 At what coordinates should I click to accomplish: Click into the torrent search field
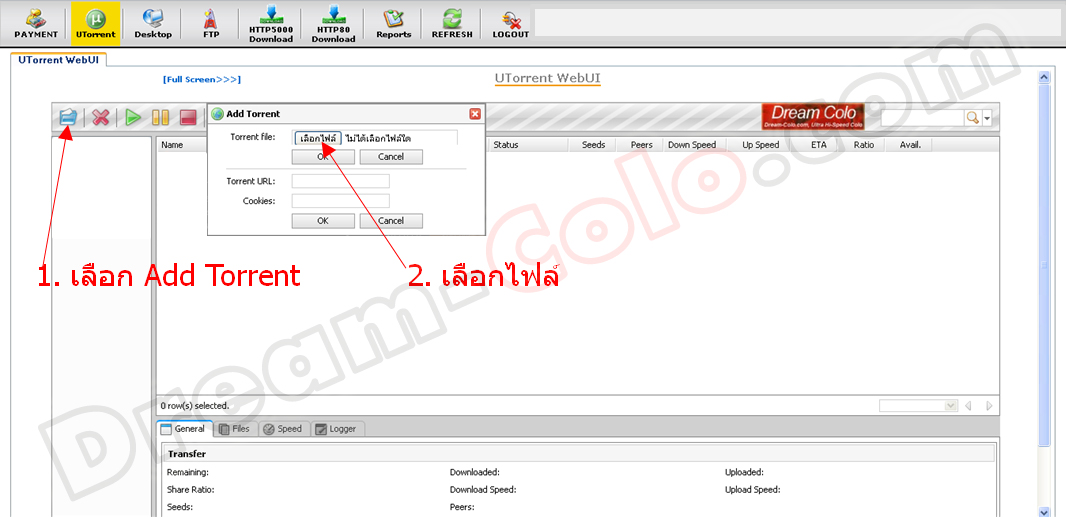pyautogui.click(x=923, y=118)
